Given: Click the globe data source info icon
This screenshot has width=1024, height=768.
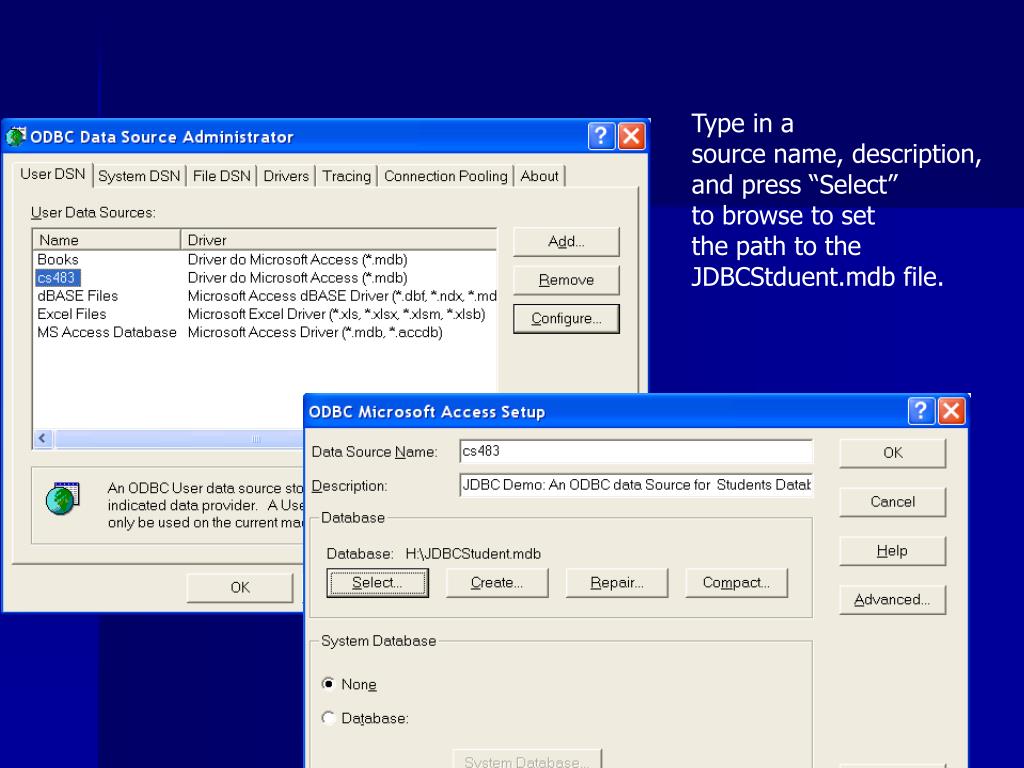Looking at the screenshot, I should 63,498.
